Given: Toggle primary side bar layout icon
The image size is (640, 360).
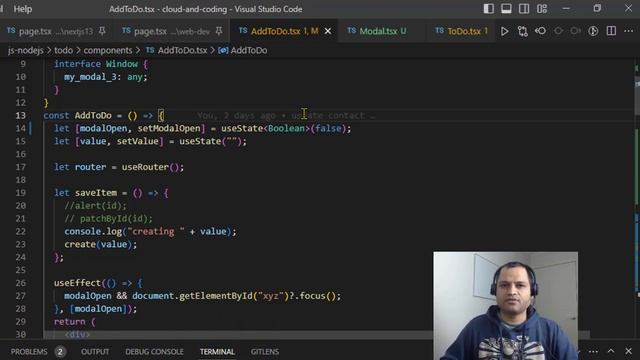Looking at the screenshot, I should (489, 9).
